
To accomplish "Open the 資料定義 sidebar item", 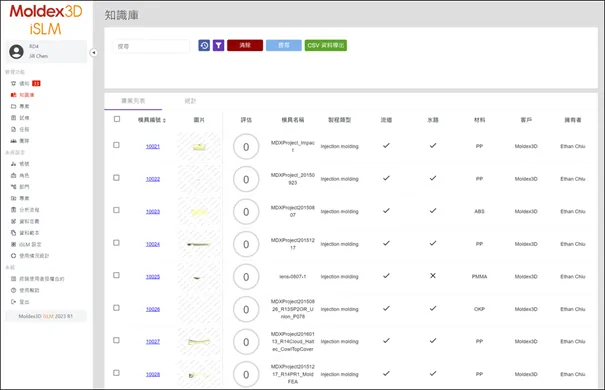I will (25, 221).
